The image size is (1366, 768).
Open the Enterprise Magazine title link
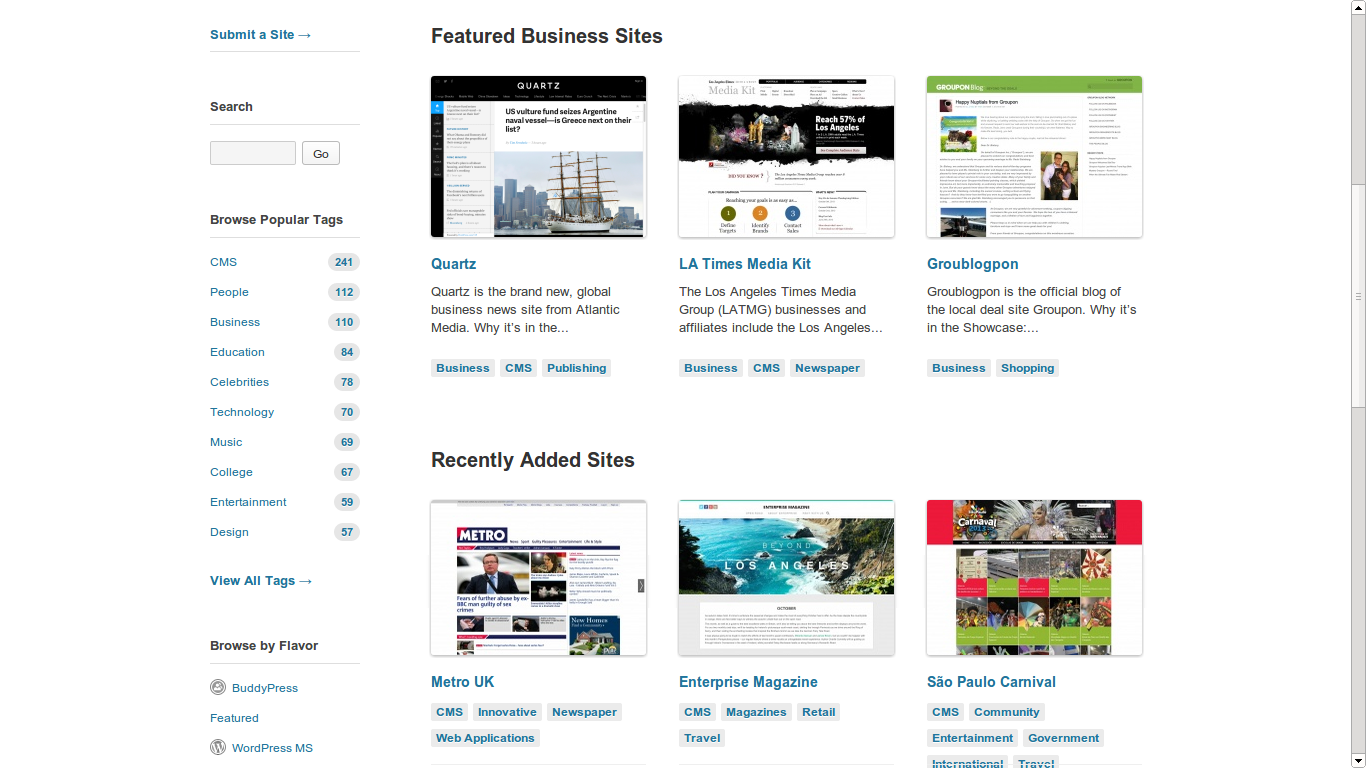tap(748, 682)
